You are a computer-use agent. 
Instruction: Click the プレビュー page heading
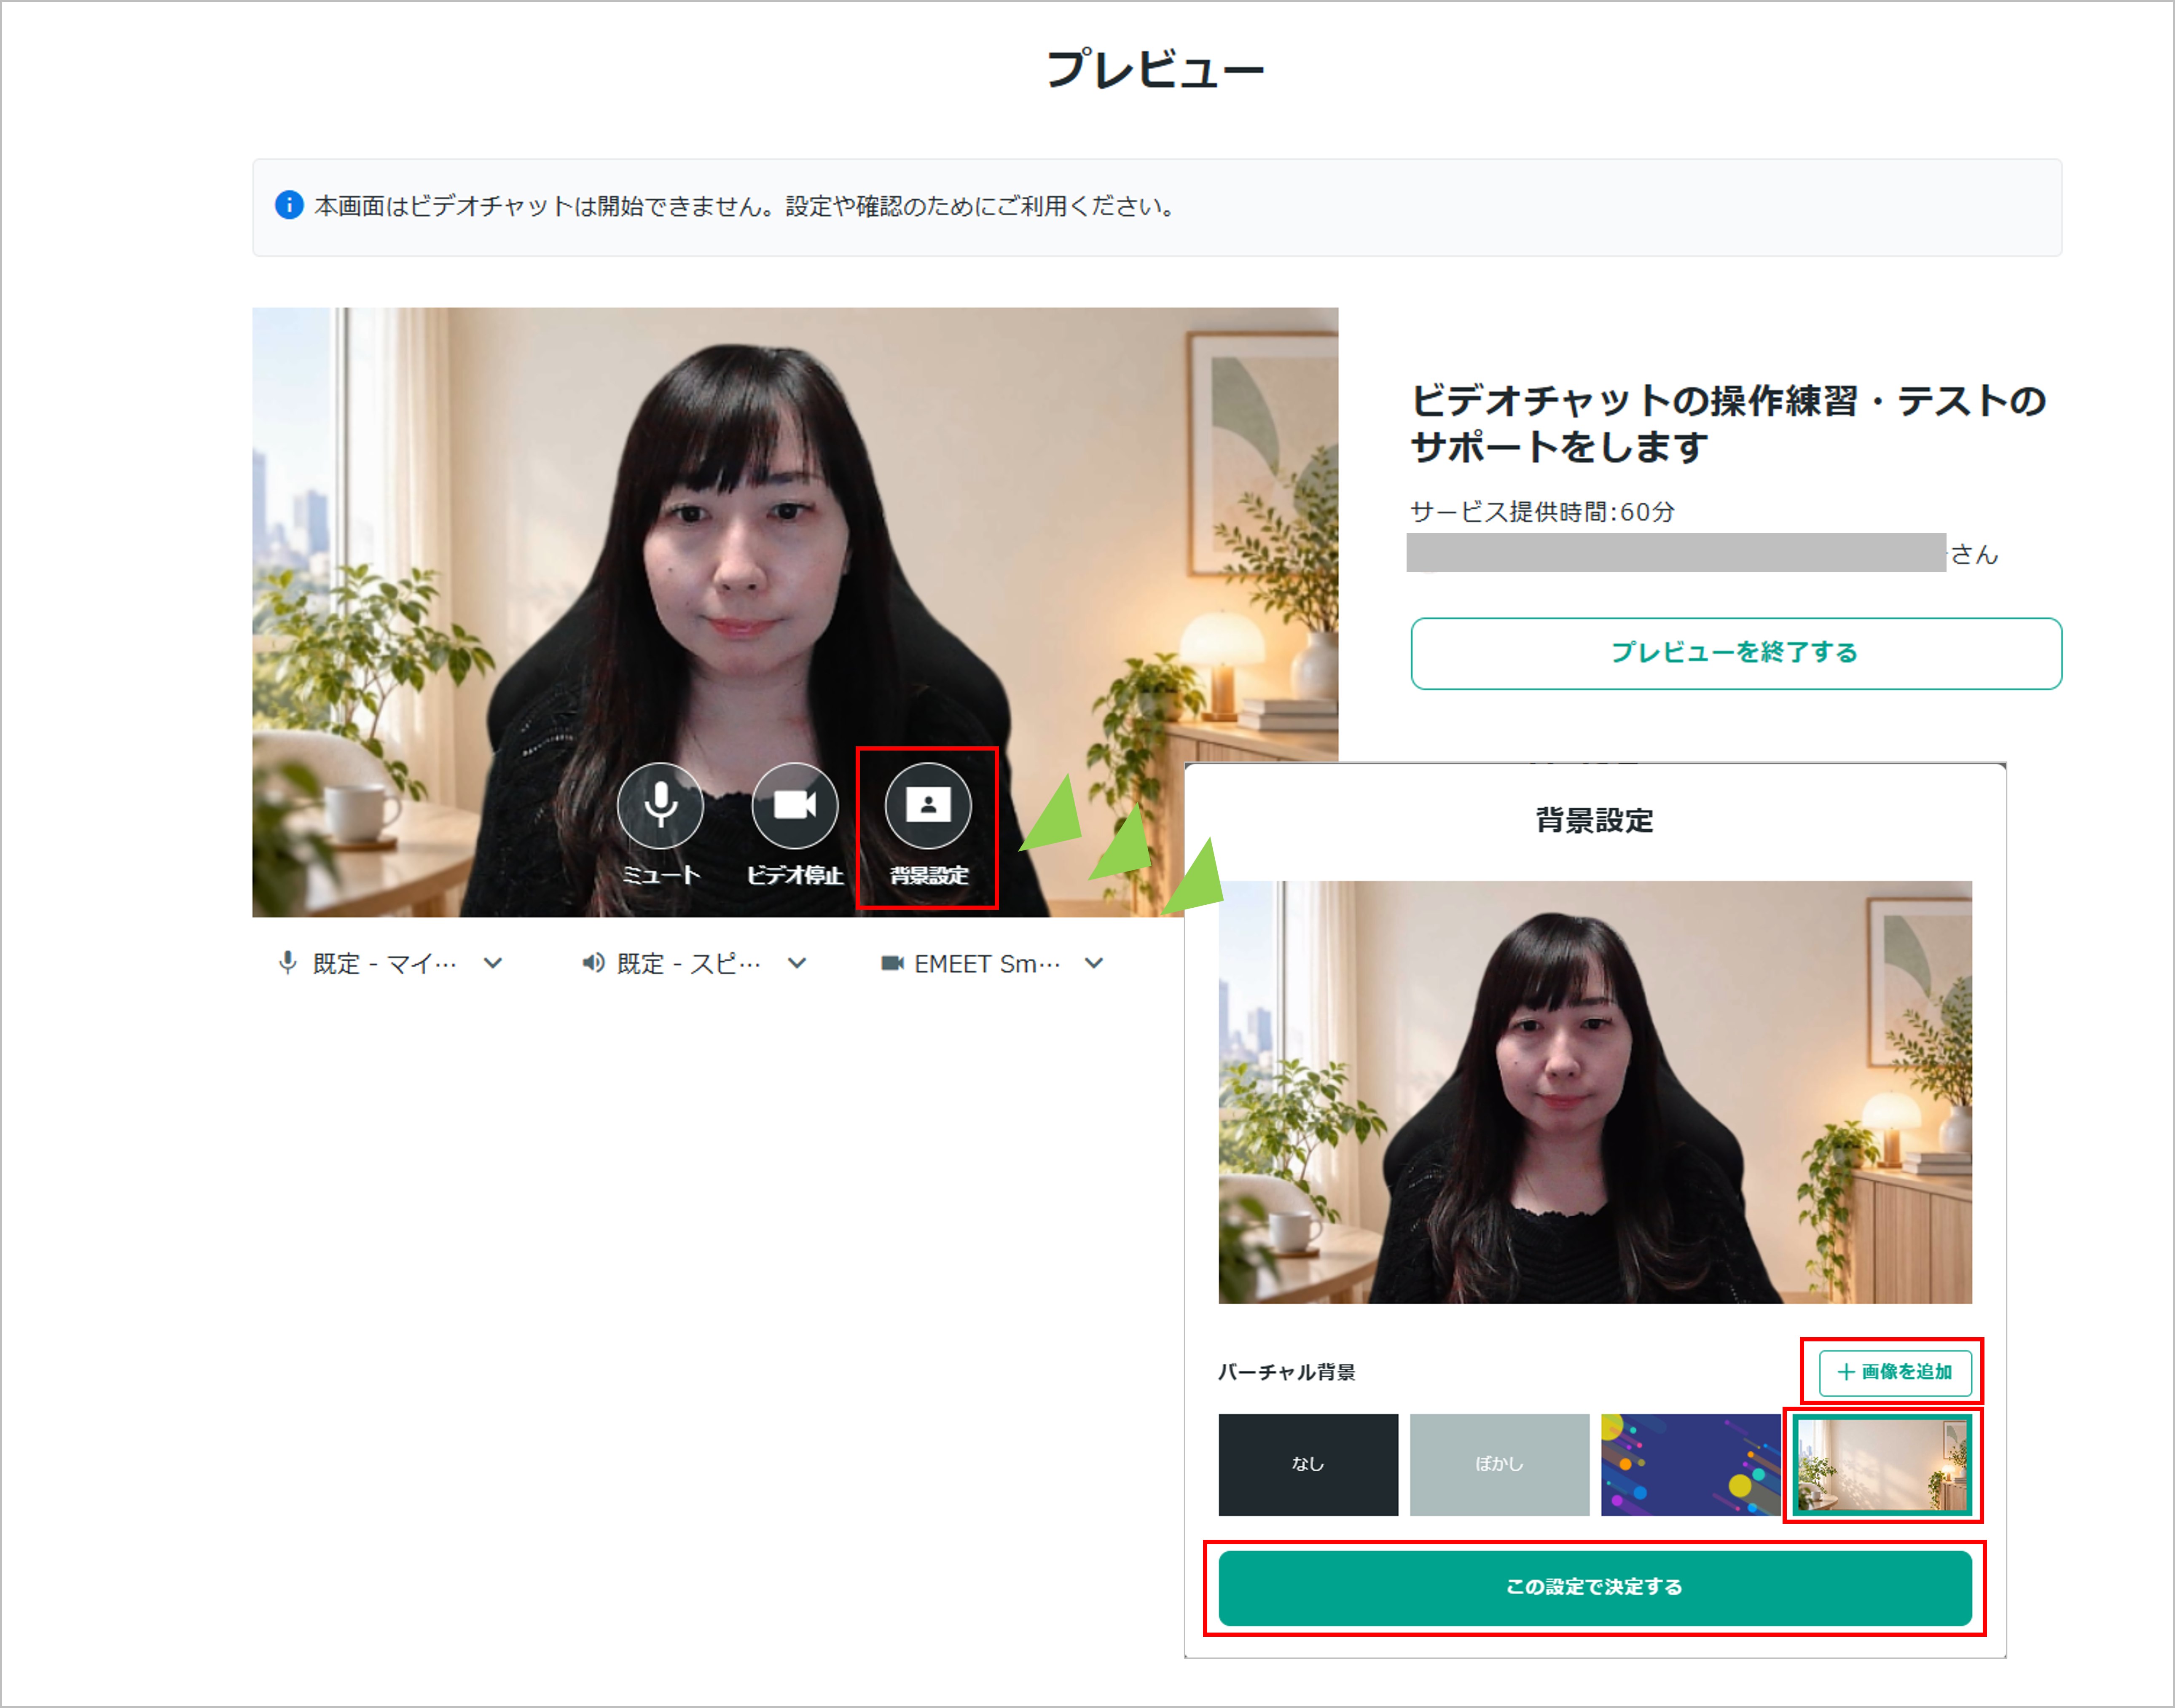pos(1156,70)
